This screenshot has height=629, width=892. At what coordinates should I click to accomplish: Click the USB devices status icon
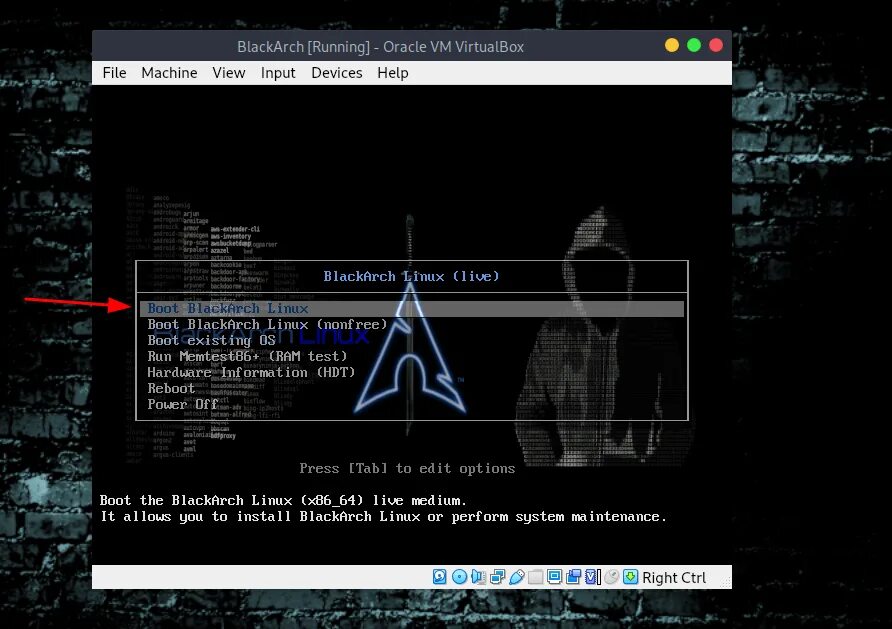point(517,576)
